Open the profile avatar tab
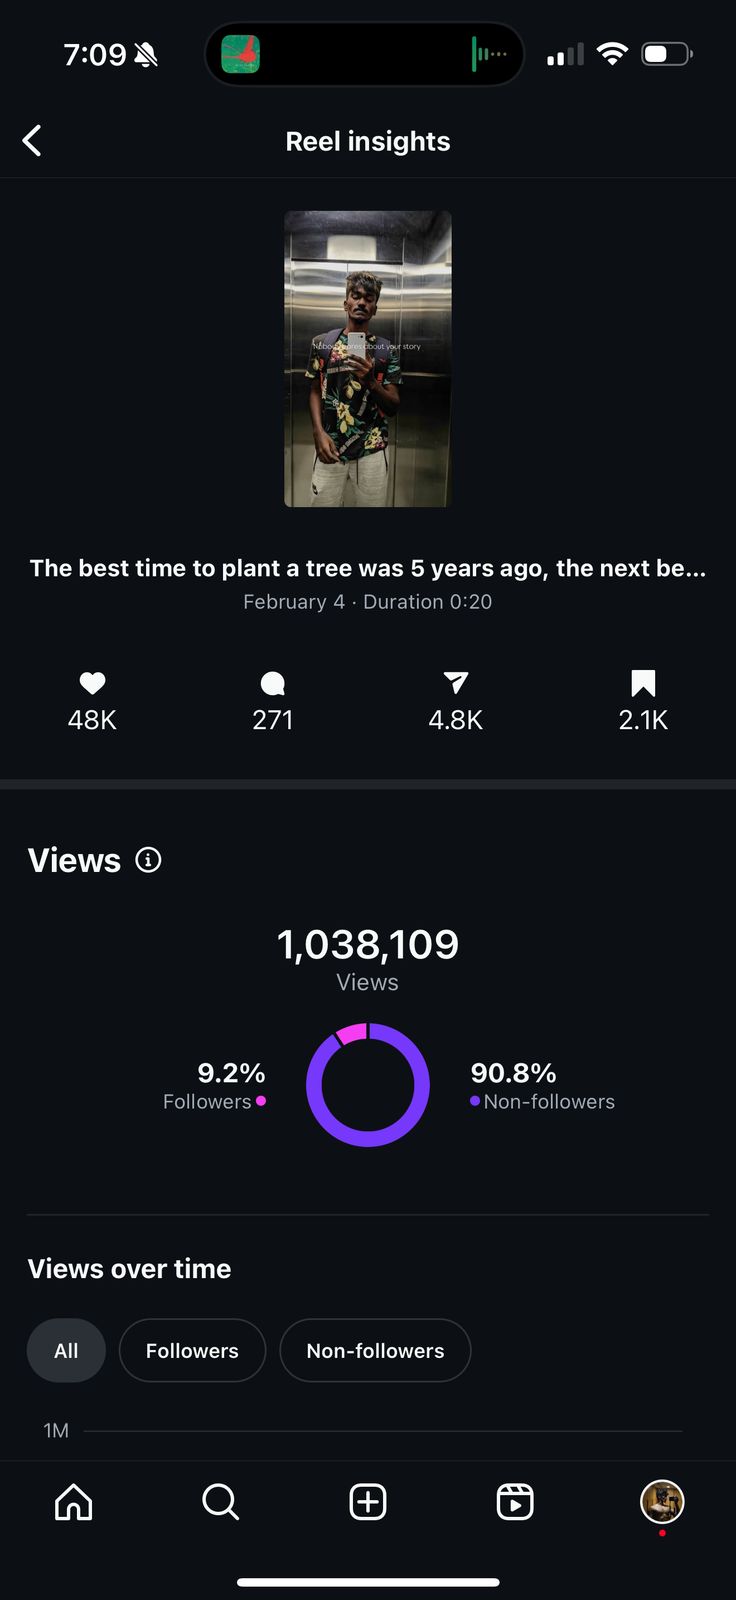 point(662,1502)
